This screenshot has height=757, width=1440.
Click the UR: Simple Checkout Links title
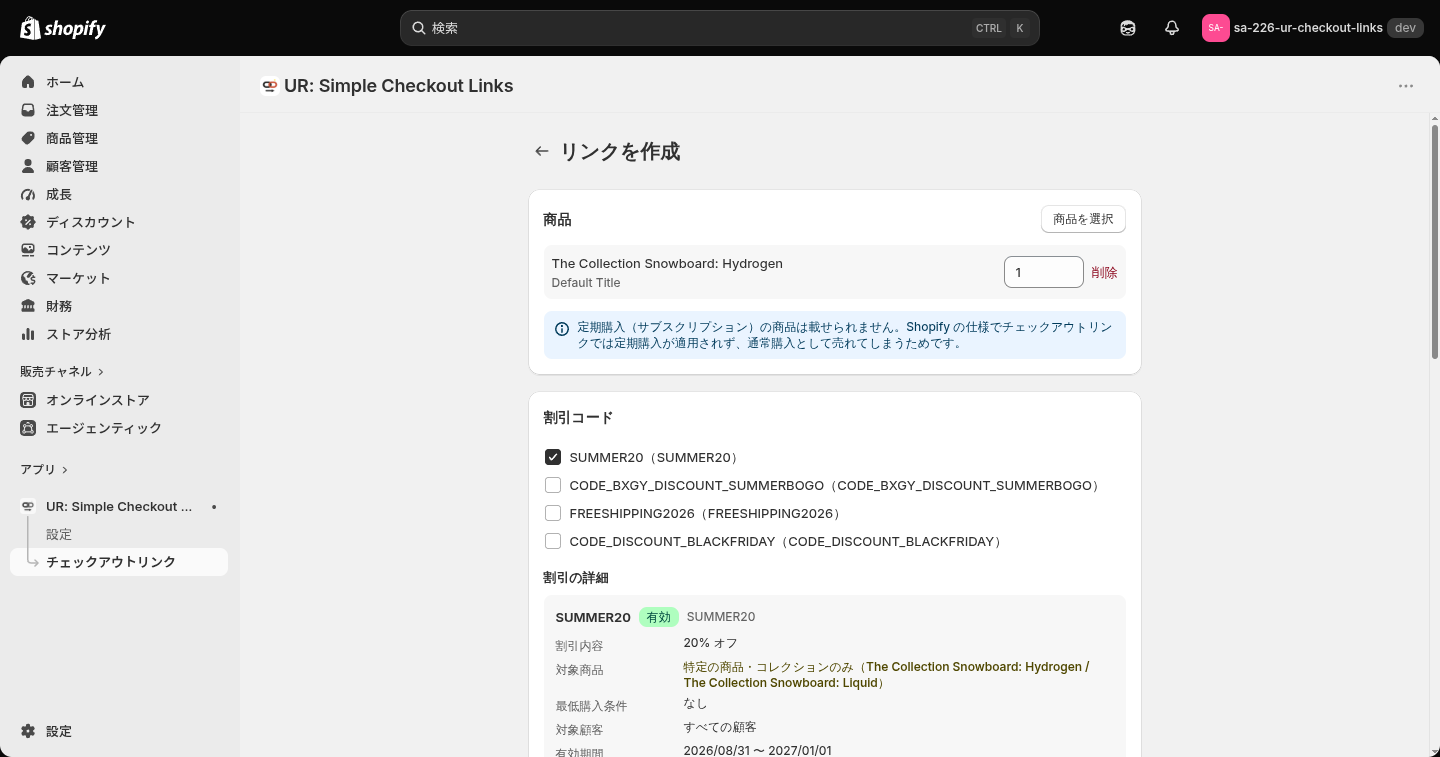pyautogui.click(x=398, y=86)
